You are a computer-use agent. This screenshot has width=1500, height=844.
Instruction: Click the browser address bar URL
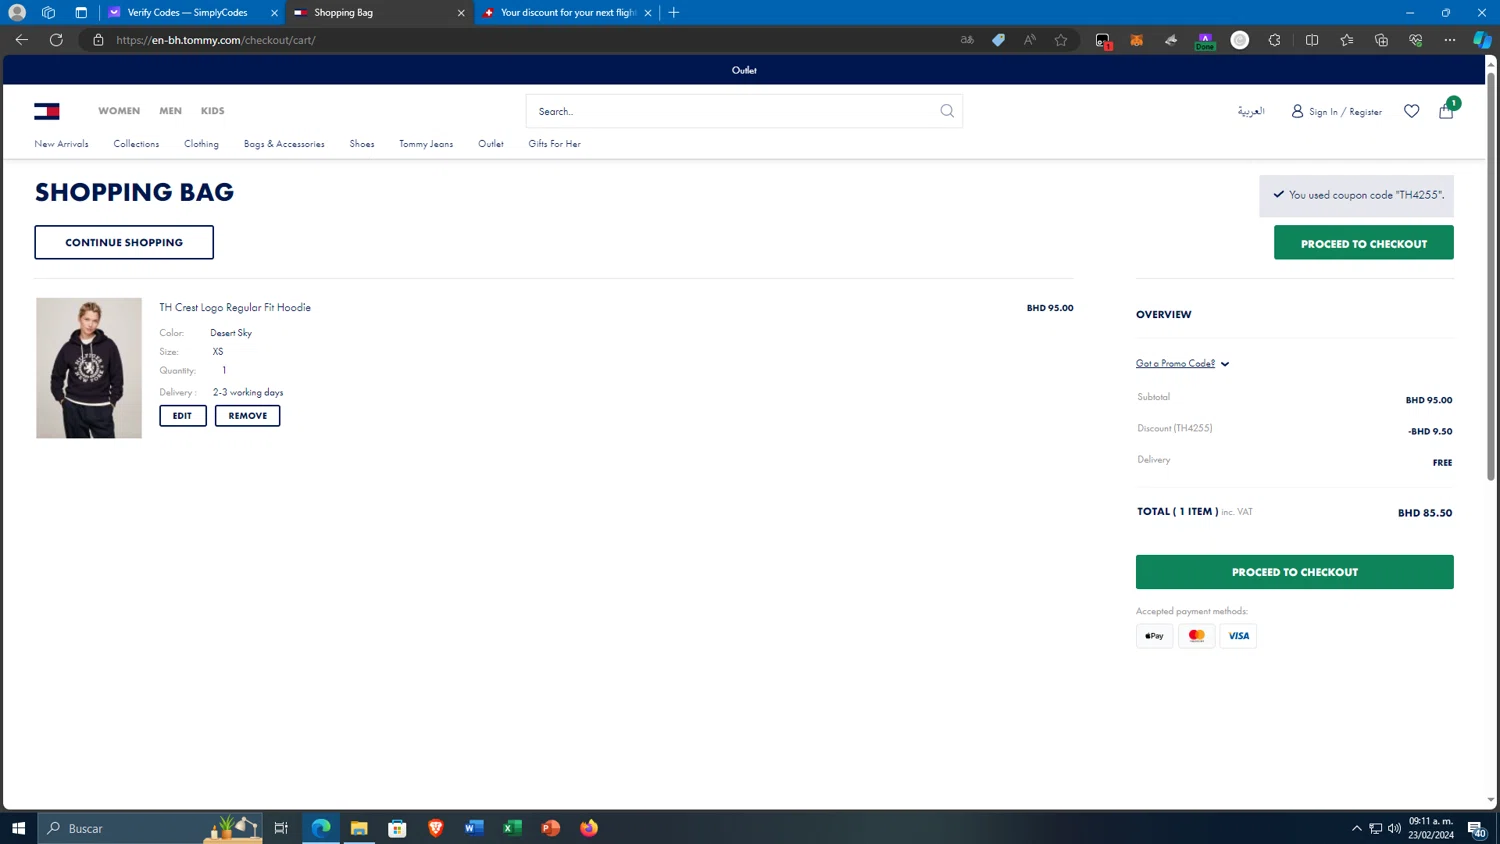click(216, 40)
